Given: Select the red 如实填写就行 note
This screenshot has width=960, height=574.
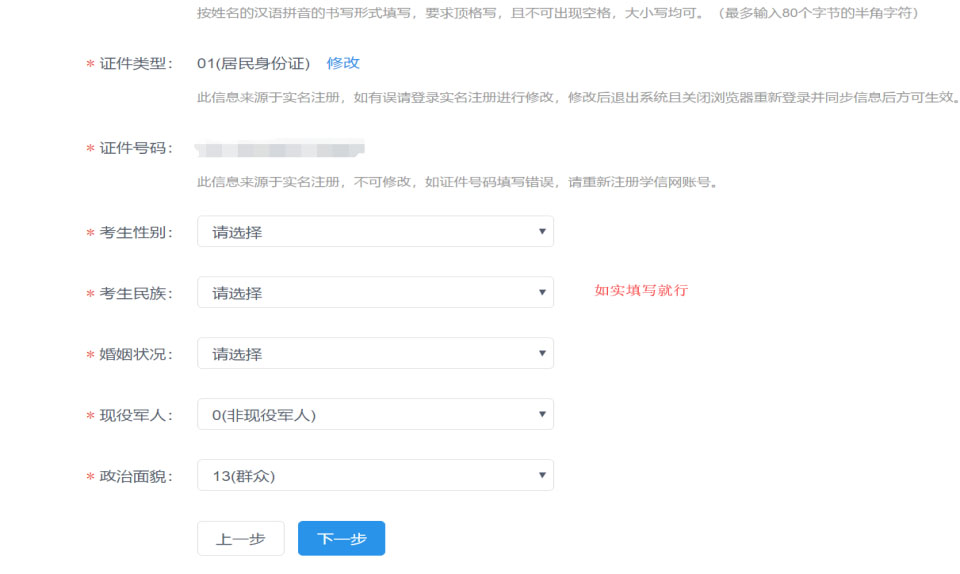Looking at the screenshot, I should click(x=641, y=291).
